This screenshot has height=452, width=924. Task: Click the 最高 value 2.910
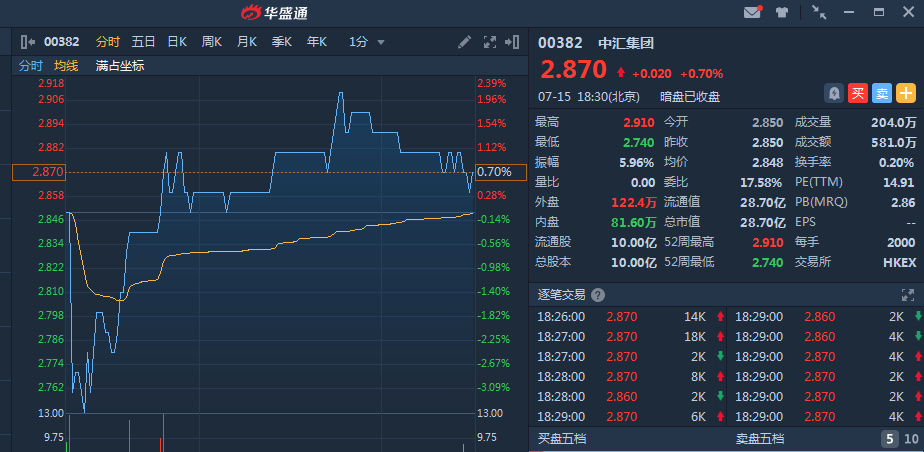(639, 123)
